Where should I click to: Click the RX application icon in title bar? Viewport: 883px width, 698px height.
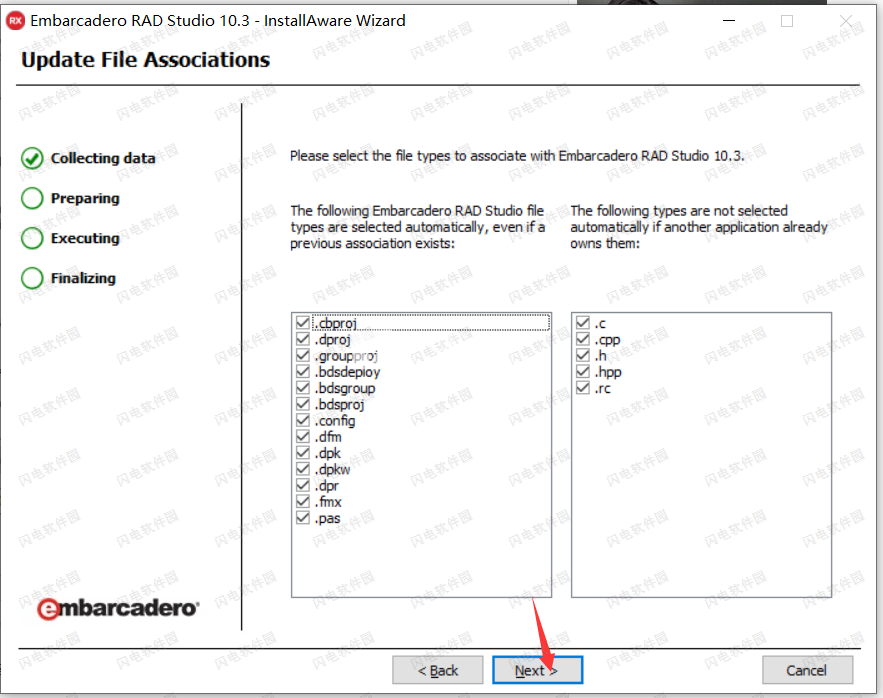[15, 21]
